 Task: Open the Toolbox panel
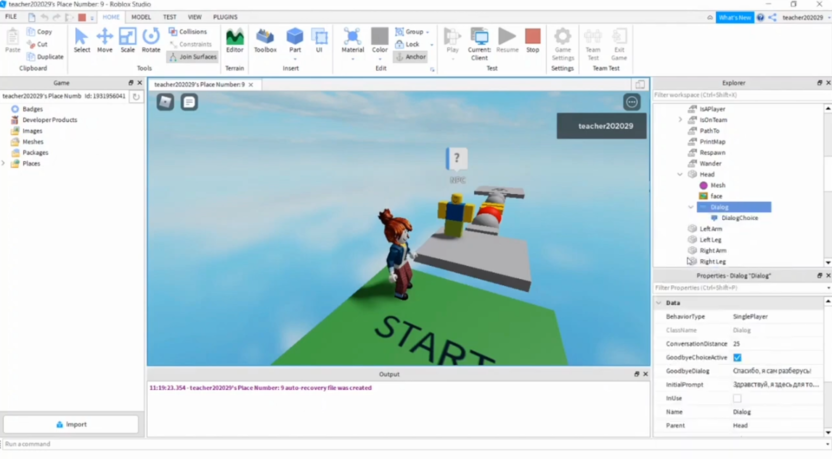tap(265, 40)
